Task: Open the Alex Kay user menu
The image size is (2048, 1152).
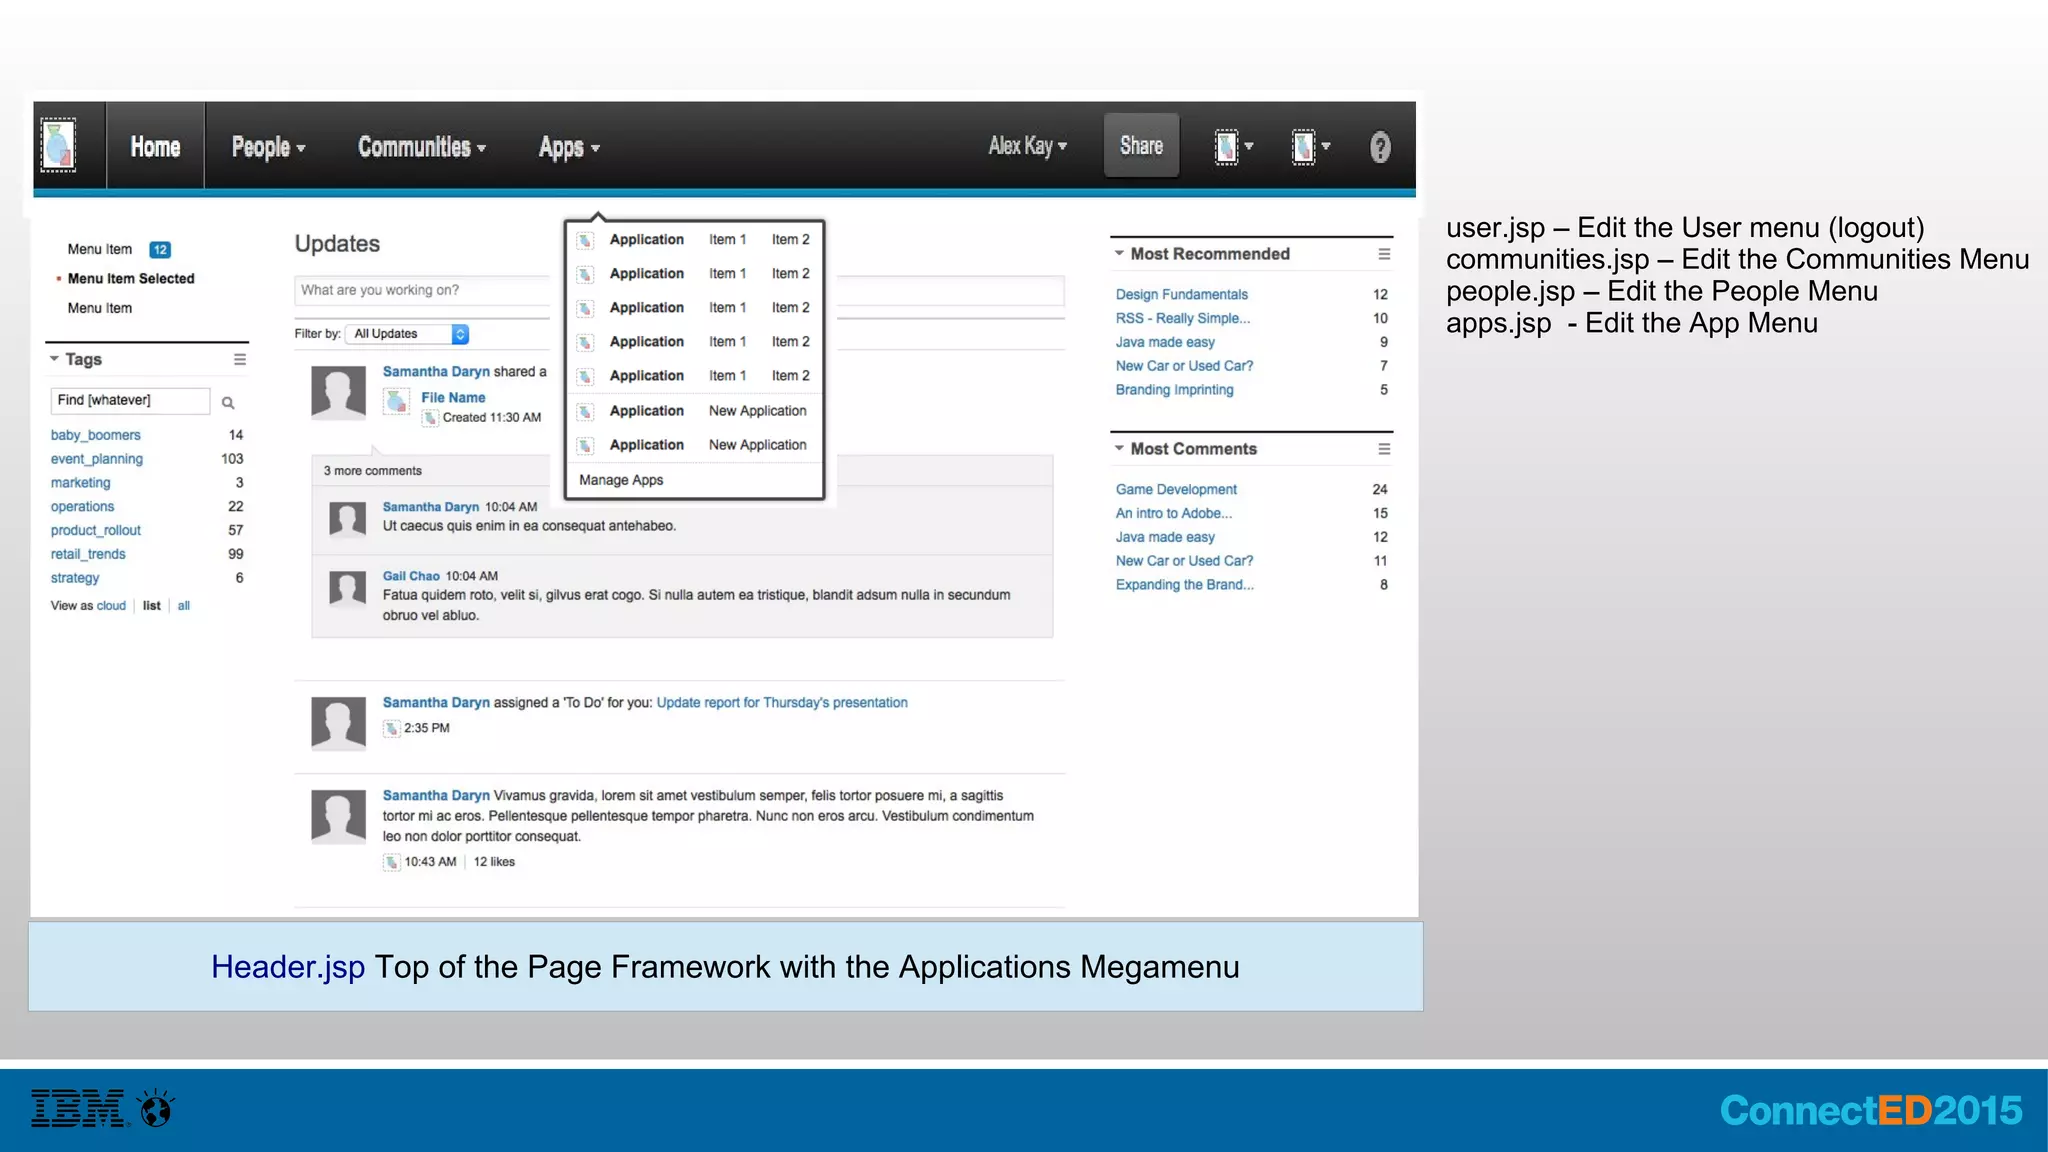Action: click(1028, 146)
